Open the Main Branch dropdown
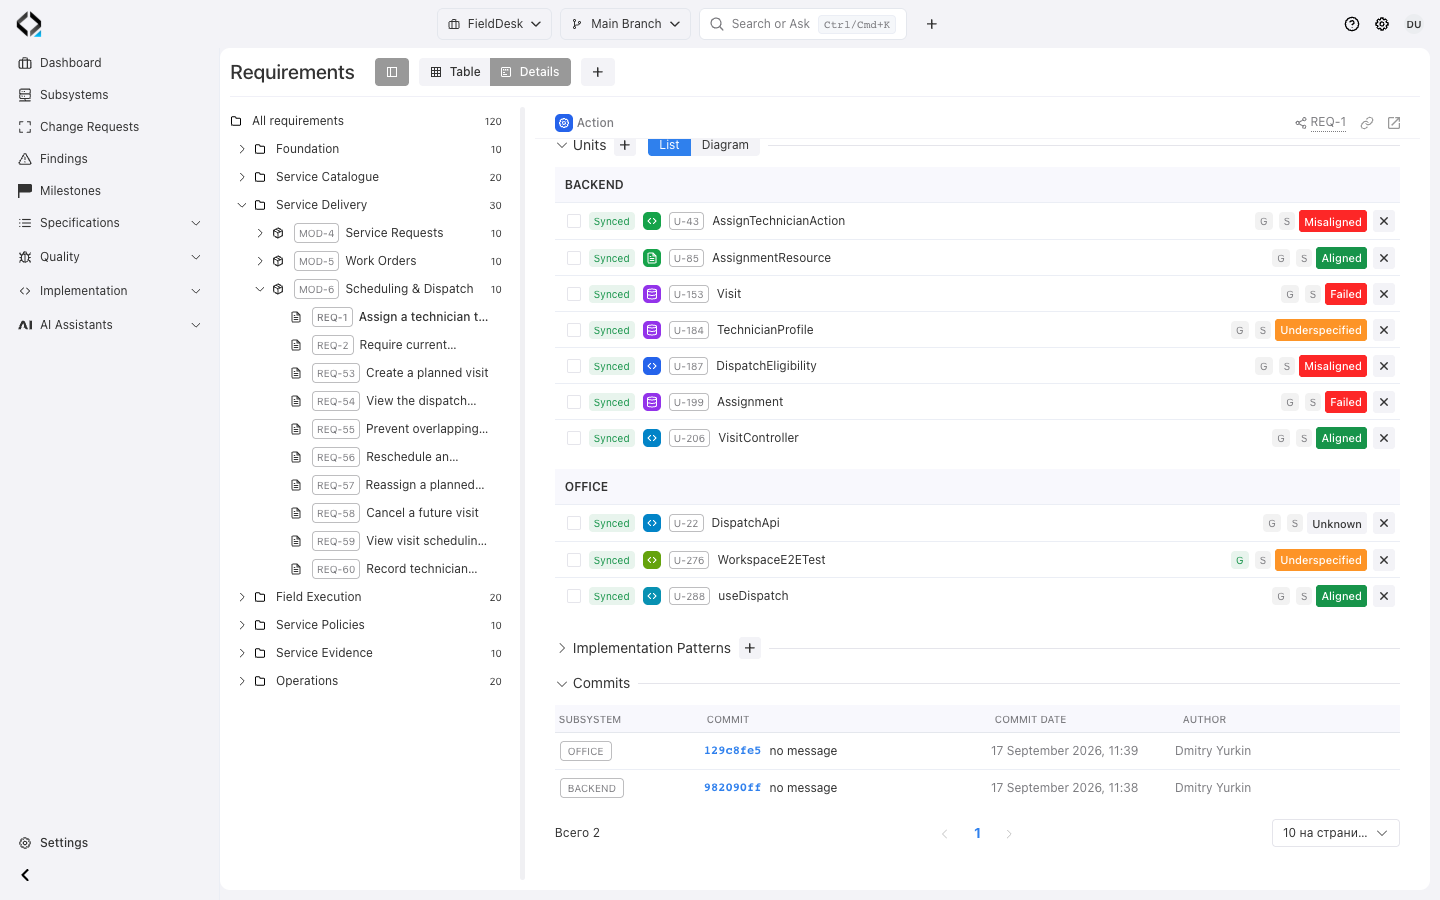The height and width of the screenshot is (900, 1440). [x=625, y=24]
